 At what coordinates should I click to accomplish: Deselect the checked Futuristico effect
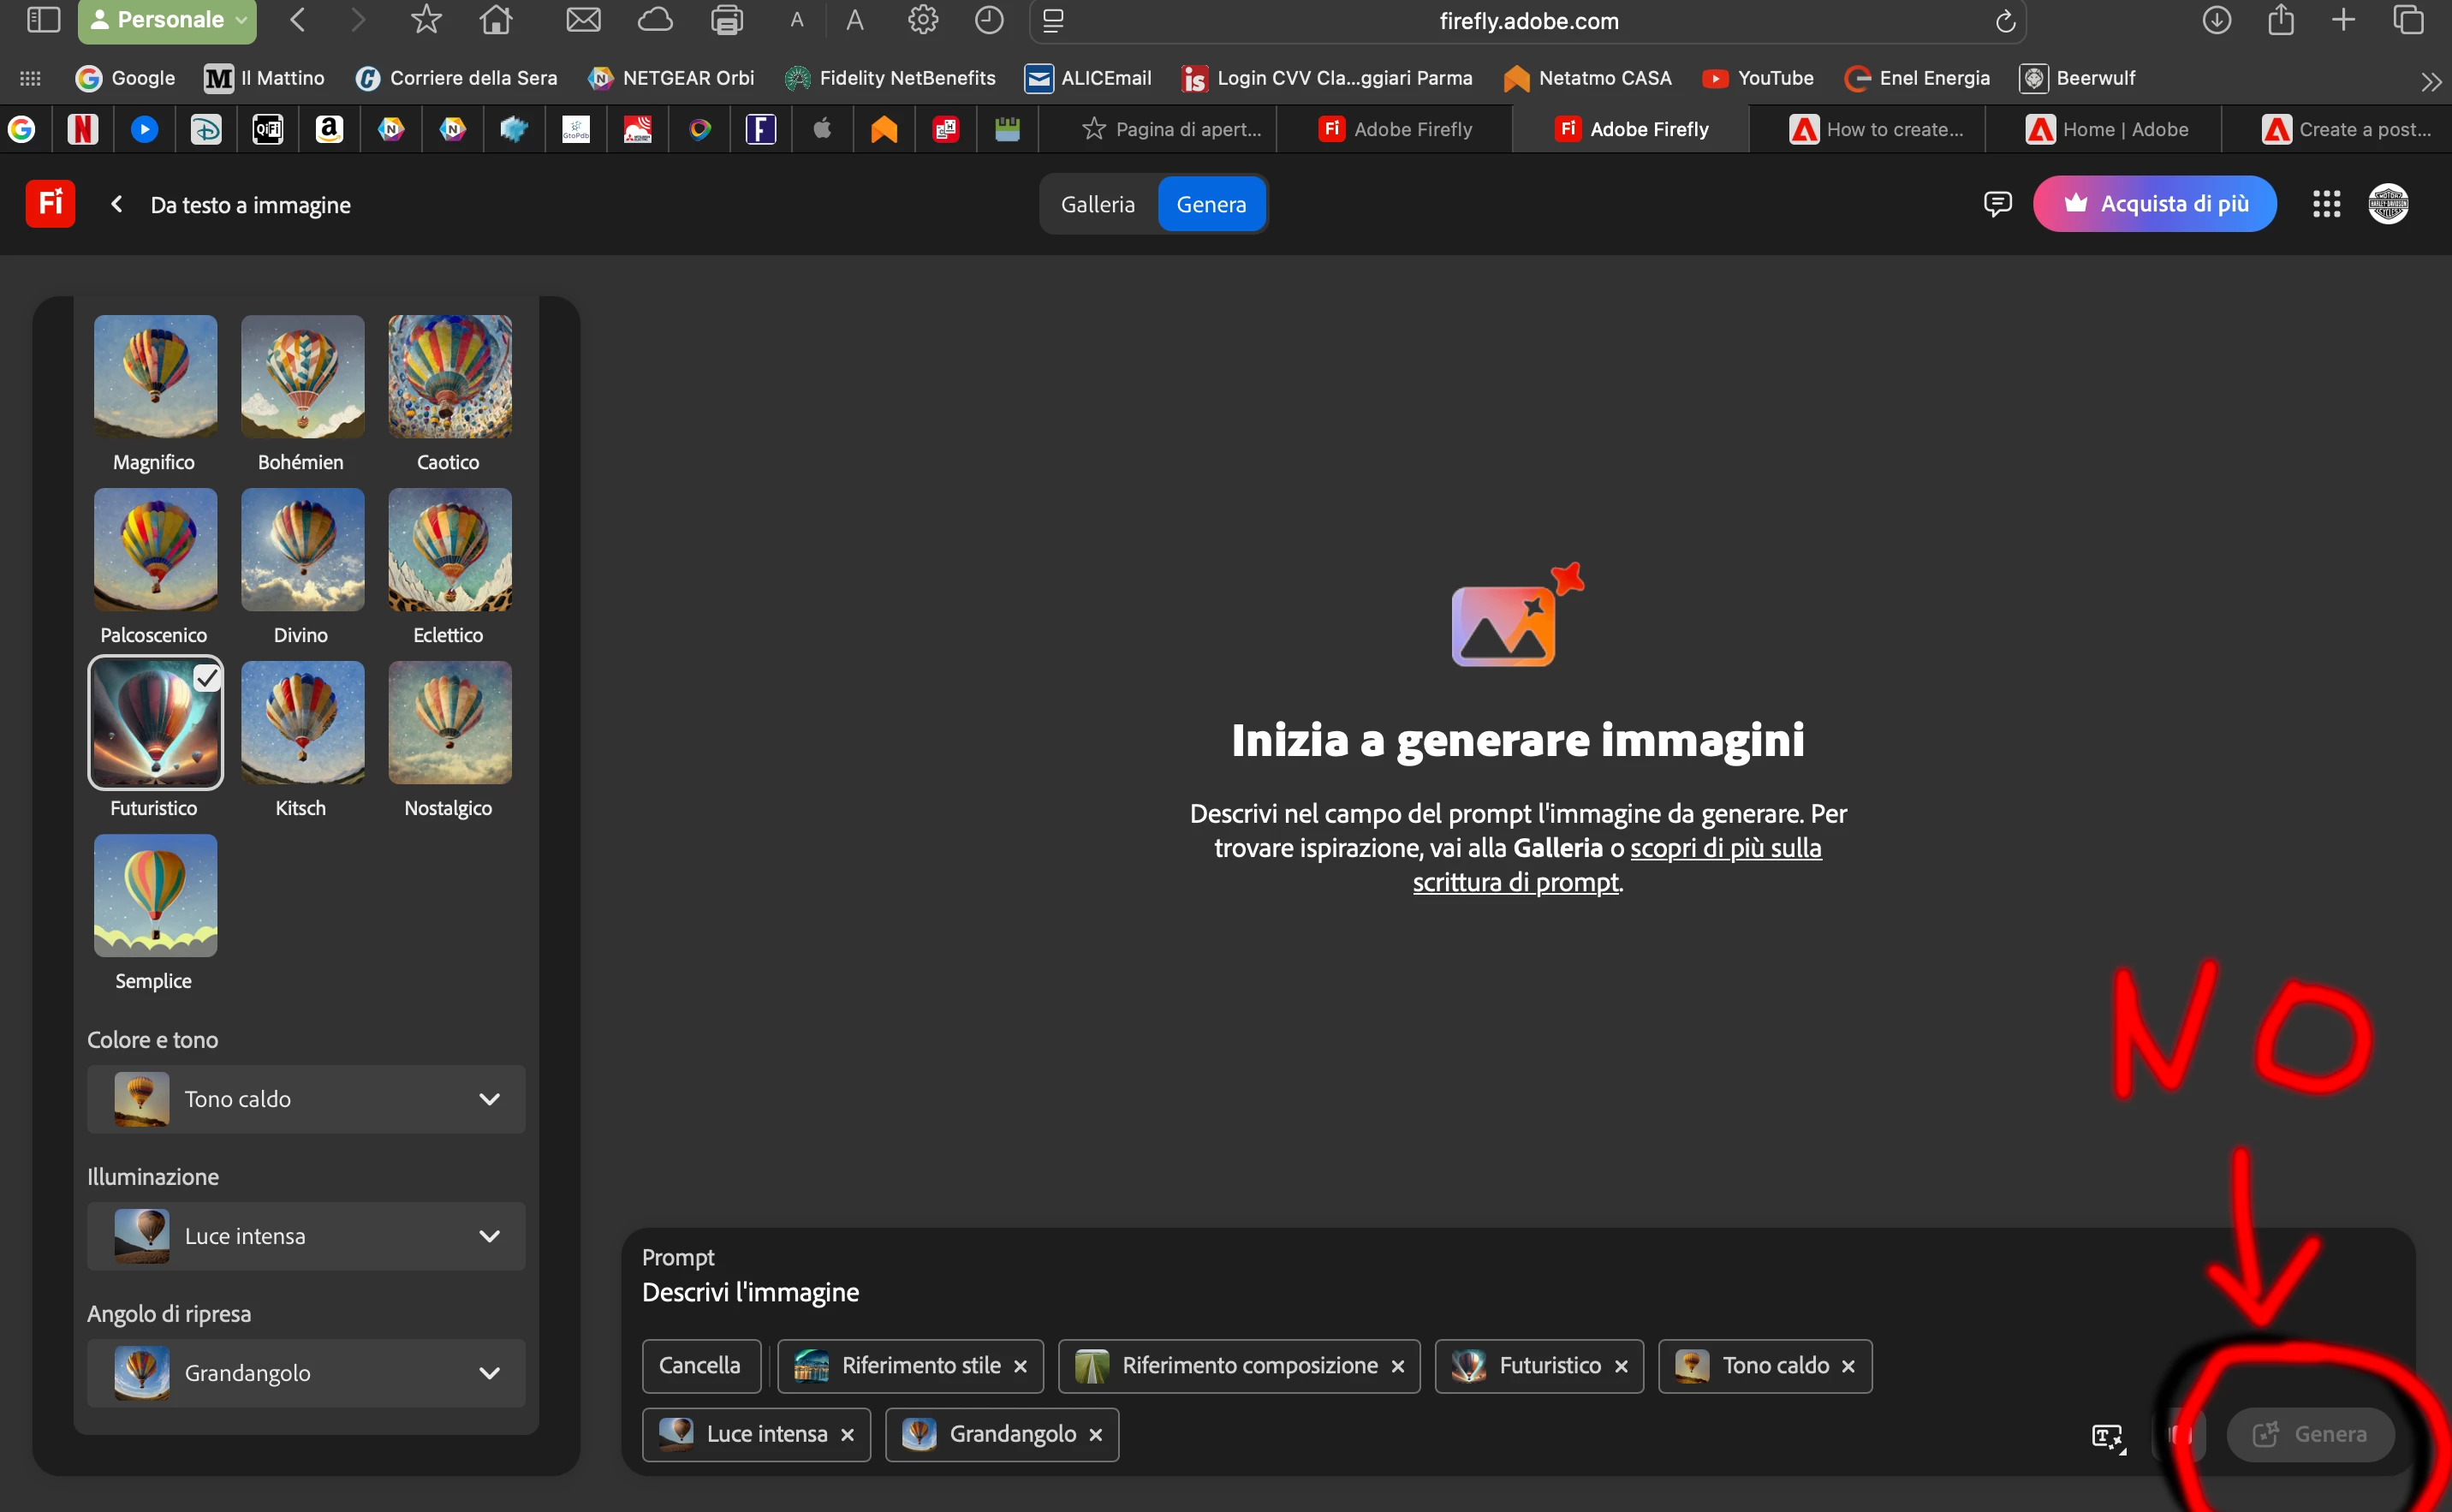155,723
